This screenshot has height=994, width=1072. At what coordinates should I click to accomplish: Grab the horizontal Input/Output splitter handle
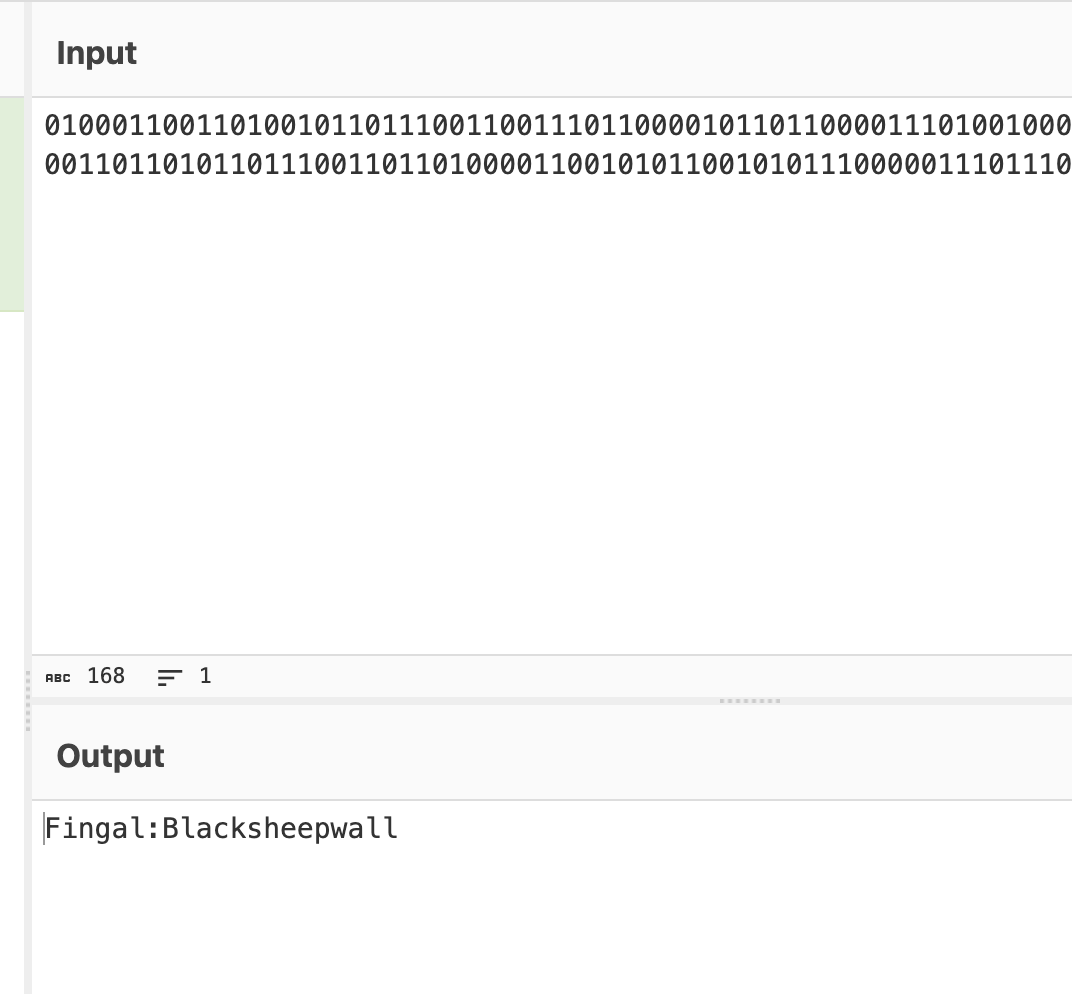[750, 701]
